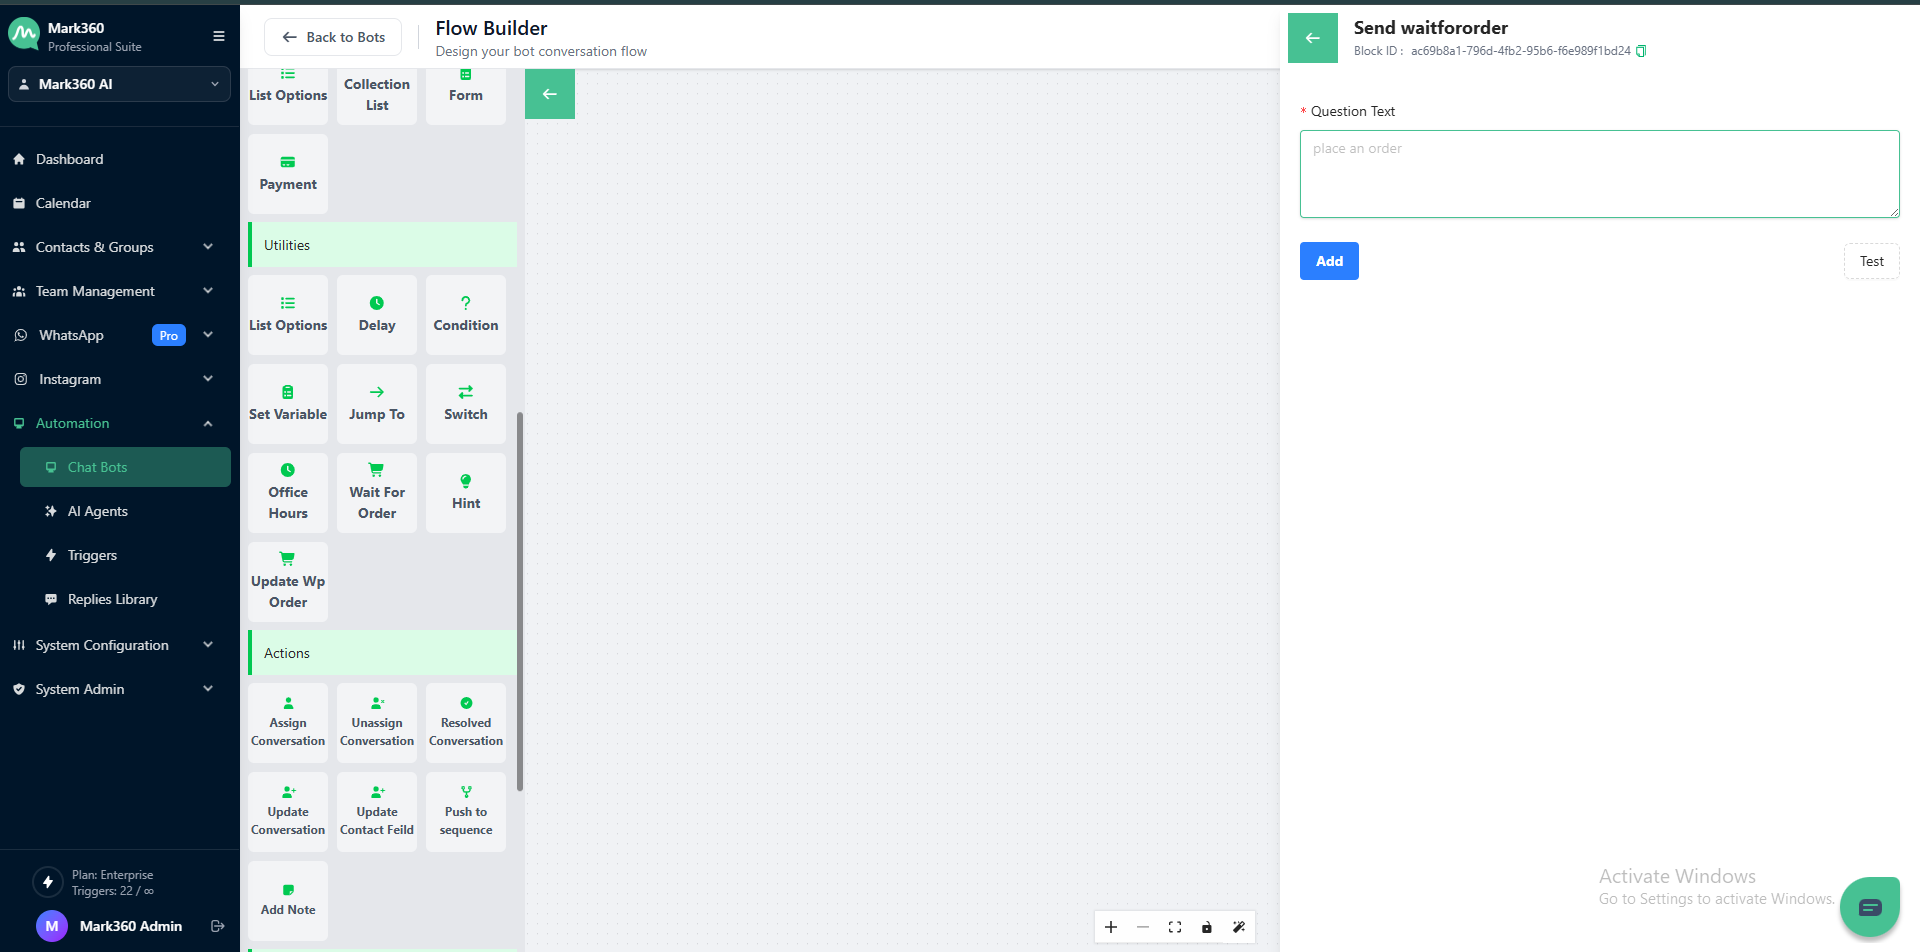Toggle the sidebar hamburger menu
Screen dimensions: 1920x952
pyautogui.click(x=219, y=36)
